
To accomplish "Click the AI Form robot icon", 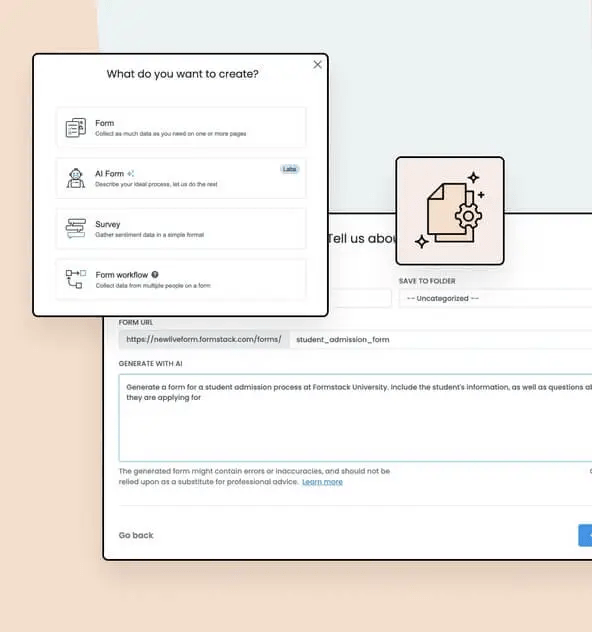I will pos(76,178).
